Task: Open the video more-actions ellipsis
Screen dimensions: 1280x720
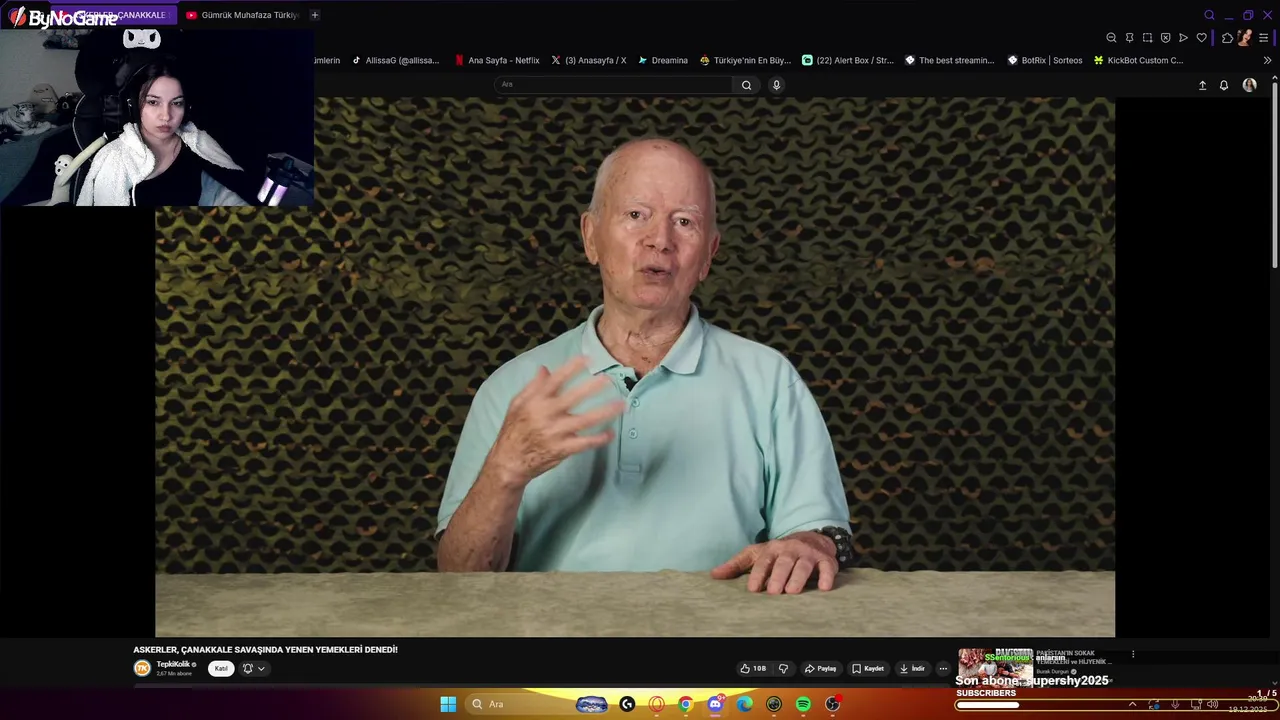Action: coord(942,668)
